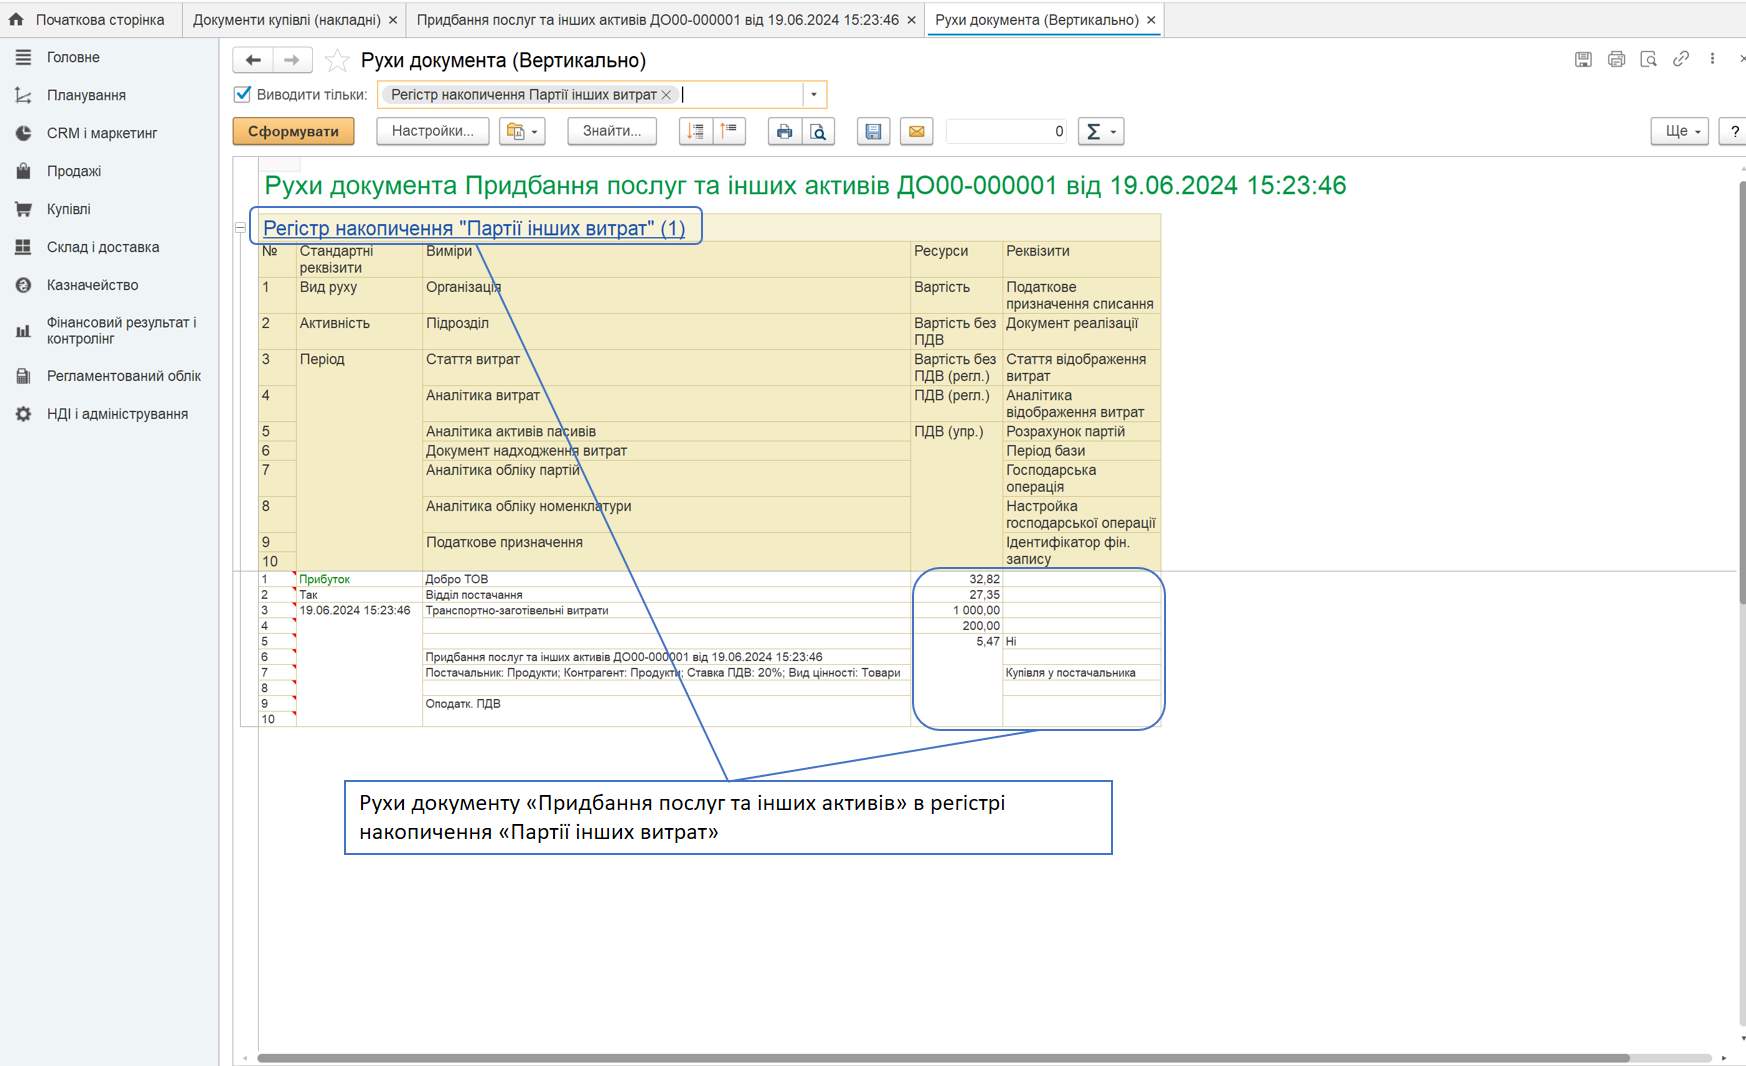Image resolution: width=1746 pixels, height=1066 pixels.
Task: Click the Знайти search button
Action: coord(612,131)
